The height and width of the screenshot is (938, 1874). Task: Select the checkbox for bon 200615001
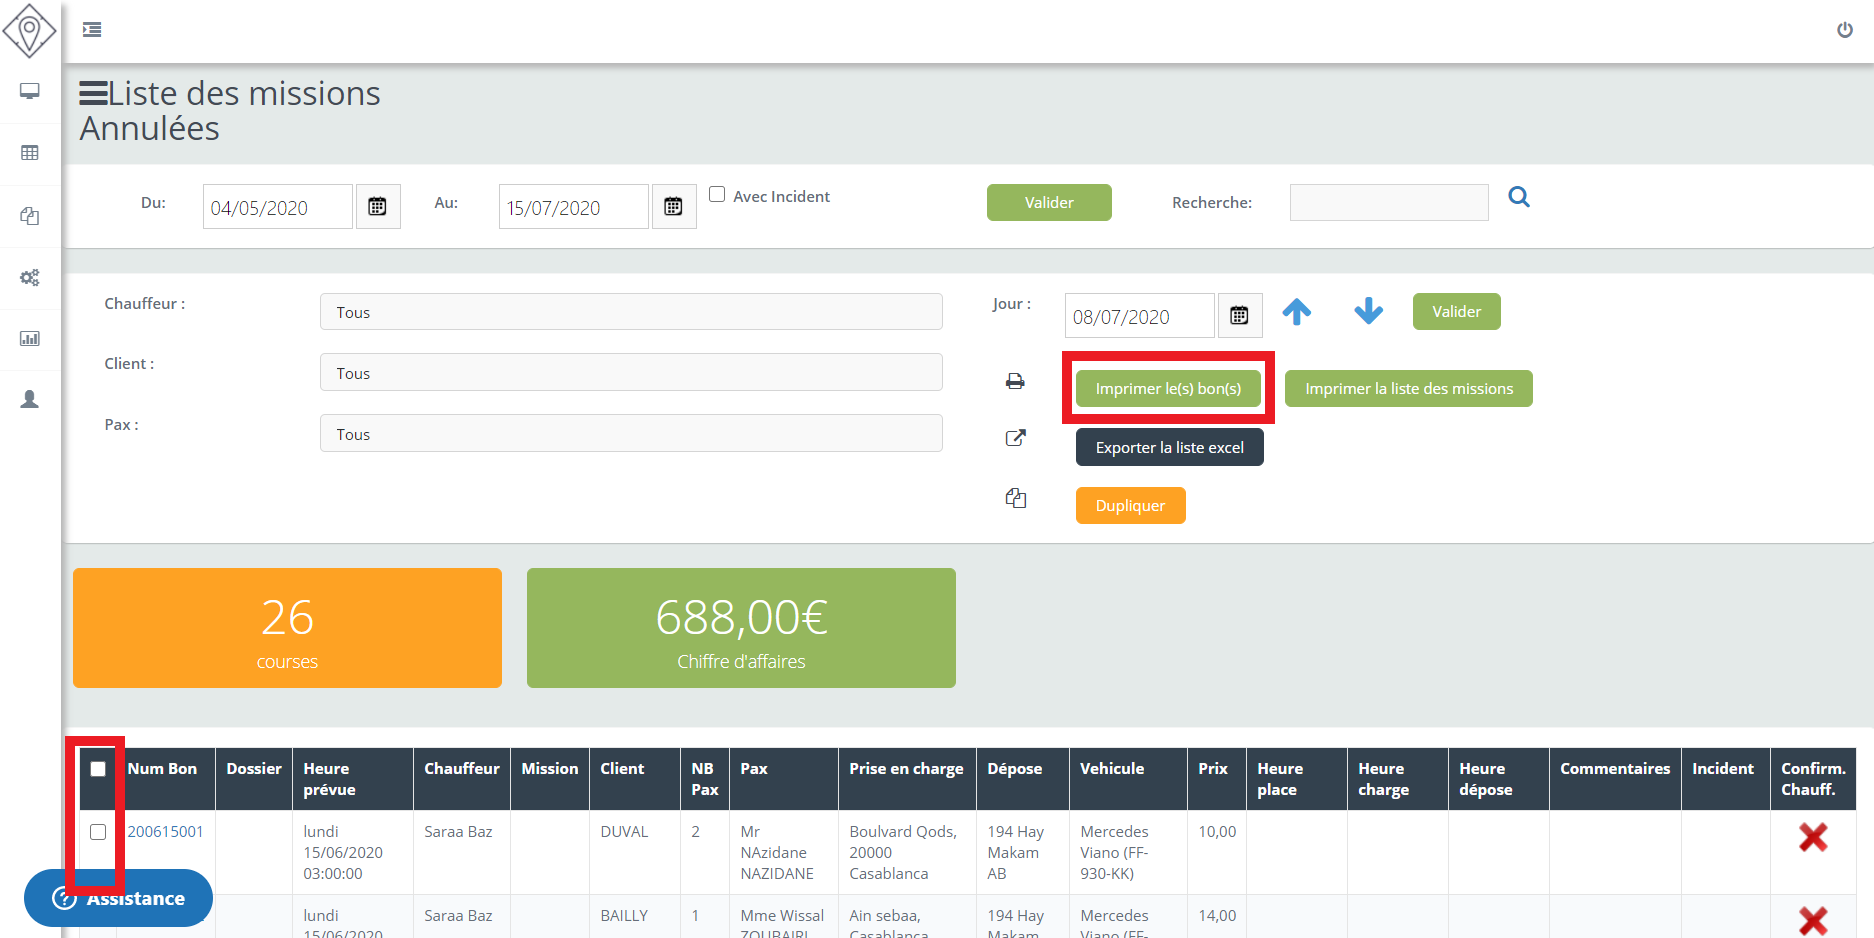[x=98, y=832]
